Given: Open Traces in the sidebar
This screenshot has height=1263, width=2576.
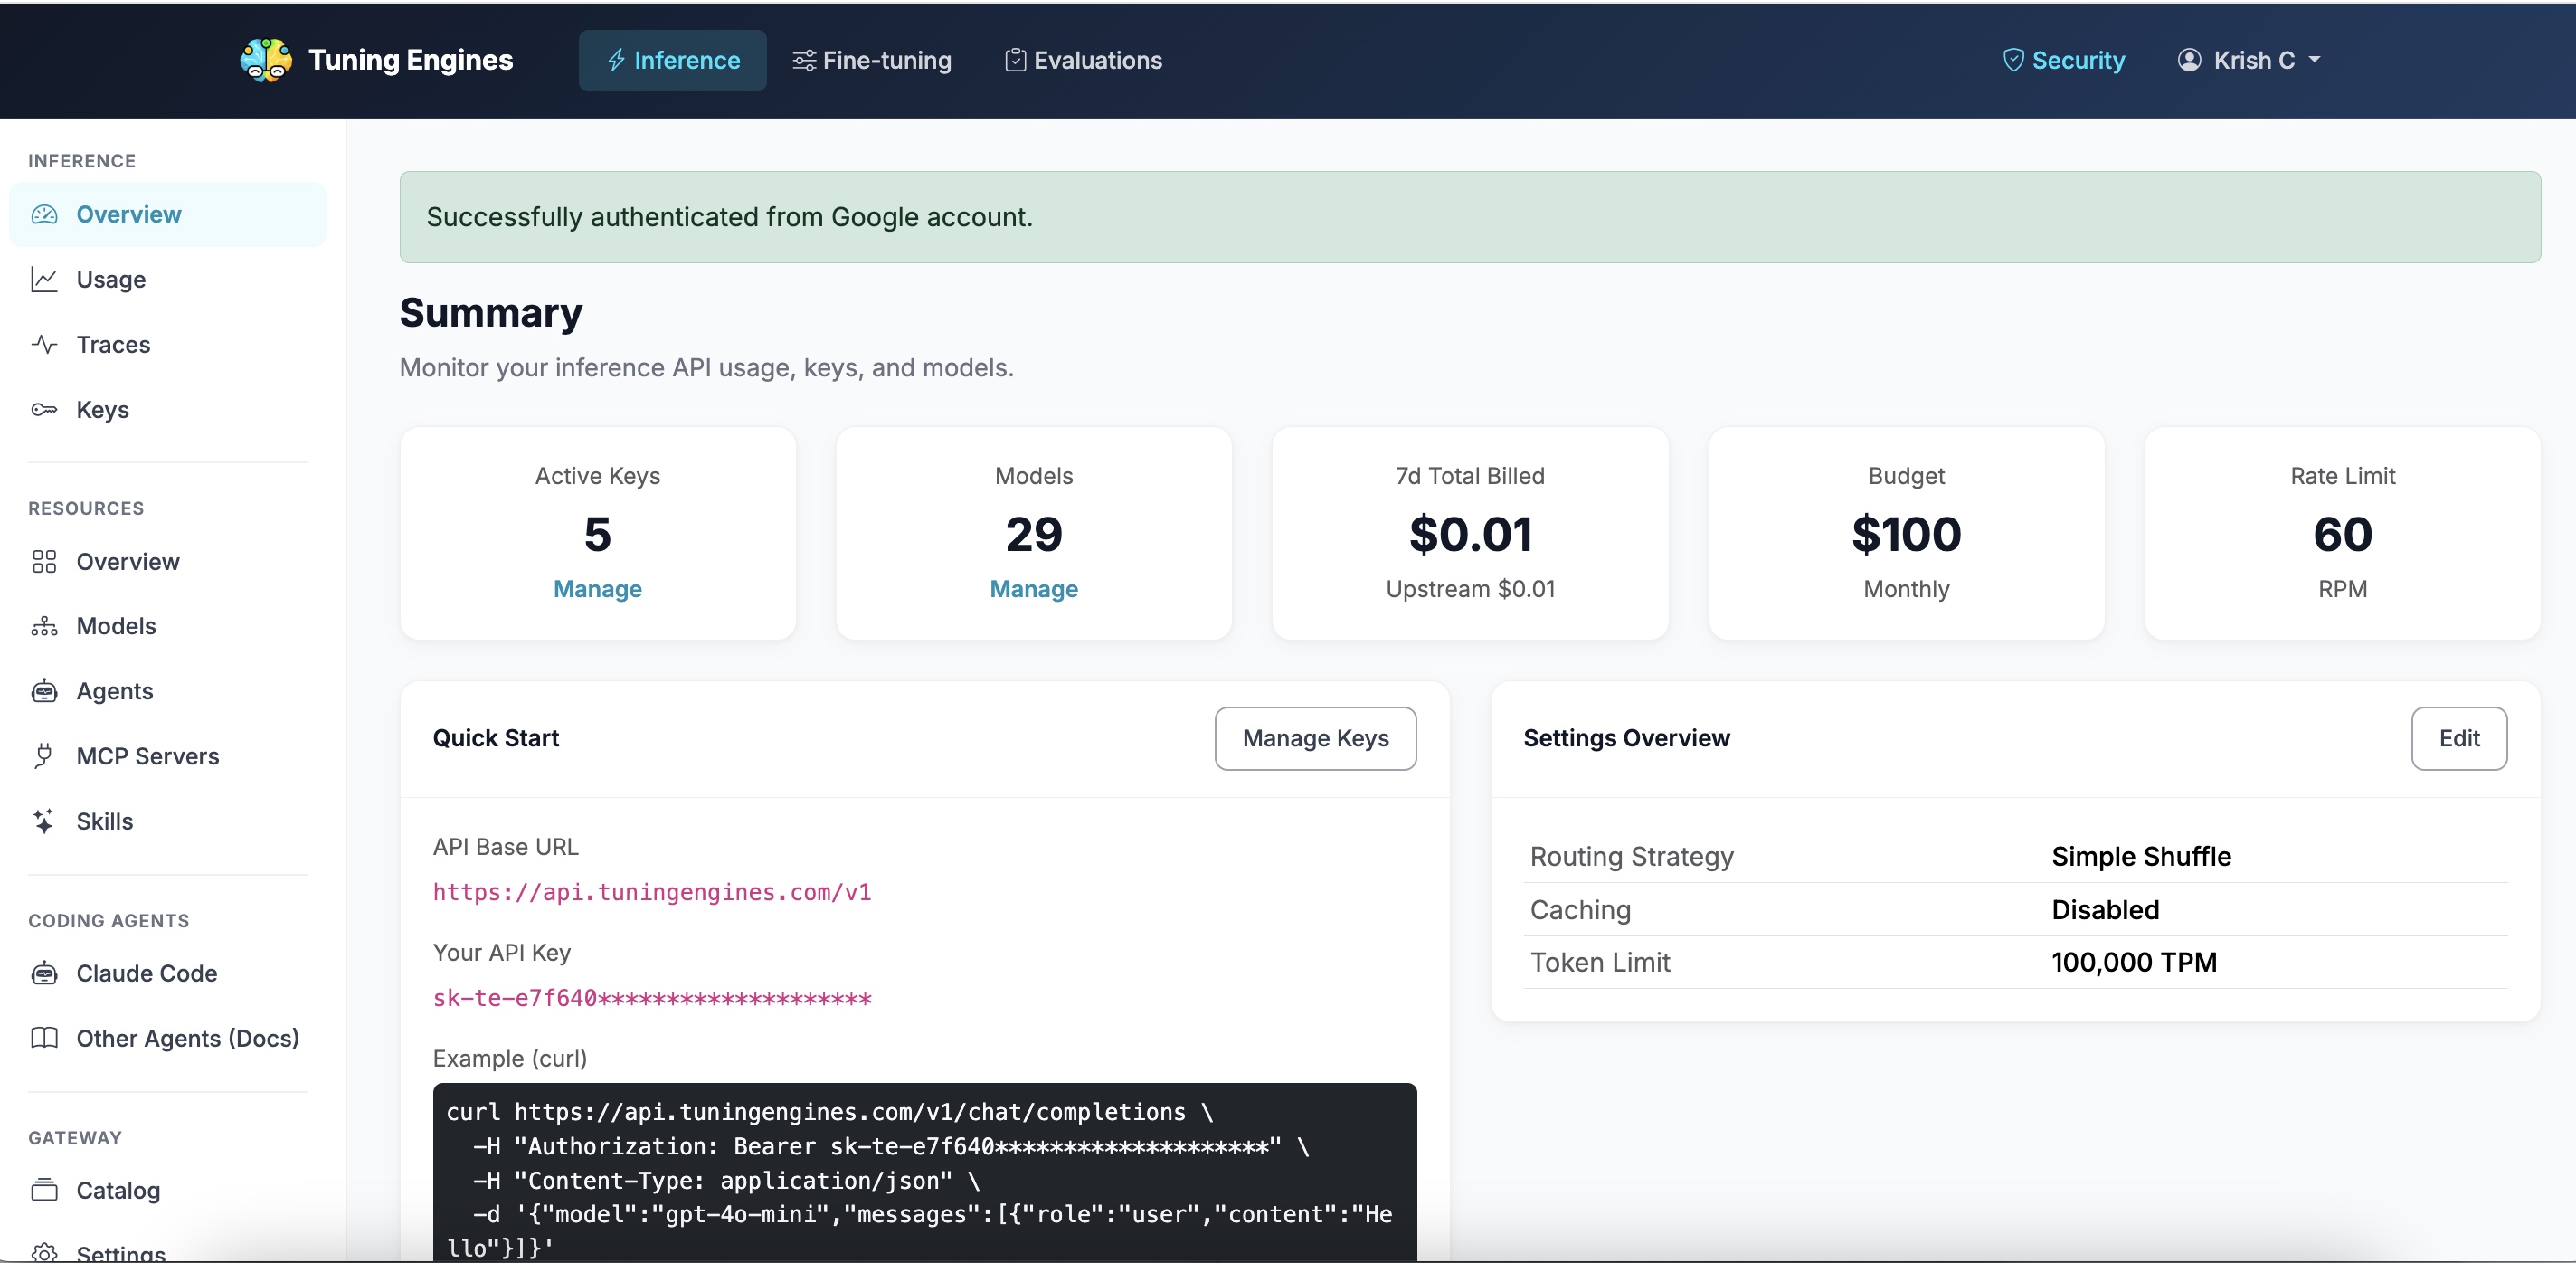Looking at the screenshot, I should [168, 344].
